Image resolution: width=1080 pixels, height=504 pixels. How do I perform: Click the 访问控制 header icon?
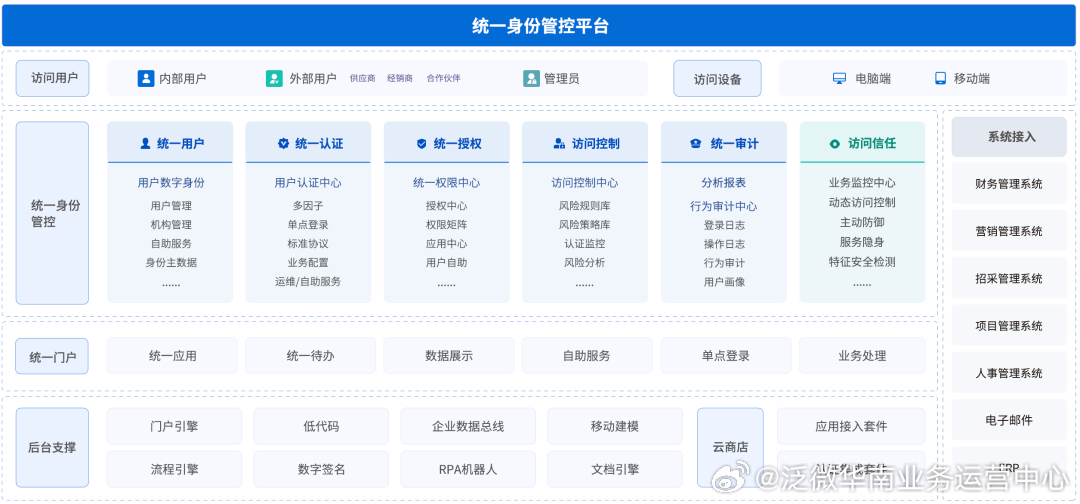559,144
